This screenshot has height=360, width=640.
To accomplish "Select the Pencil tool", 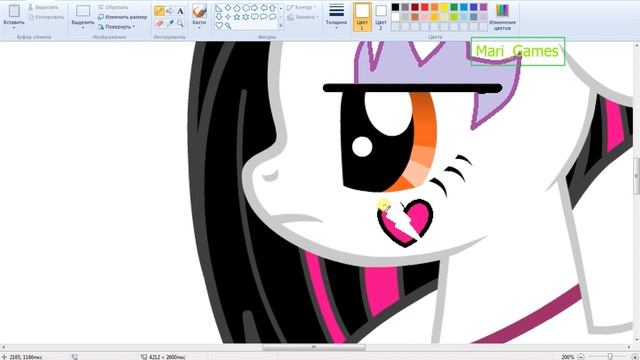I will [x=159, y=11].
